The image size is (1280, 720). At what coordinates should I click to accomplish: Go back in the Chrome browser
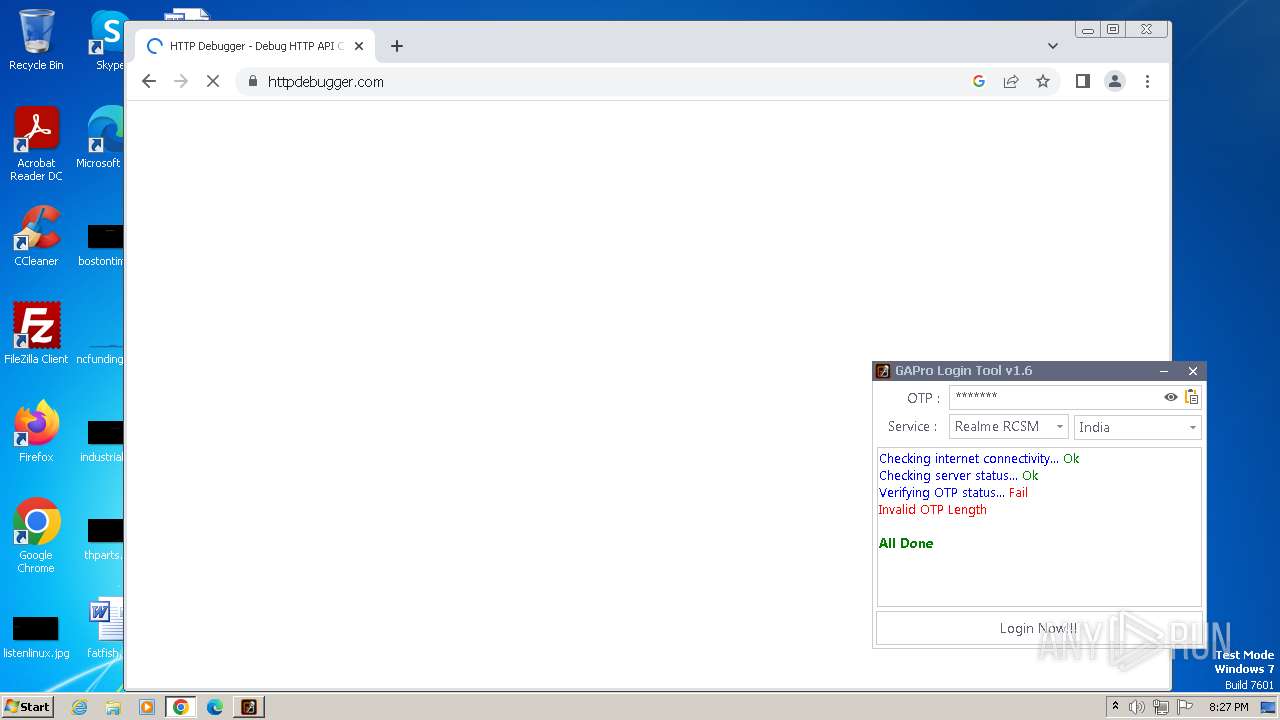point(149,82)
